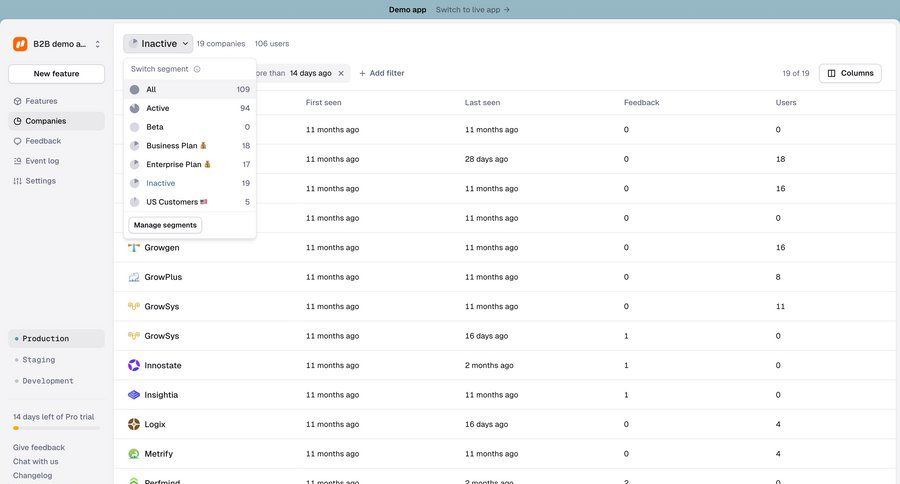
Task: Select the Enterprise Plan segment
Action: 189,164
